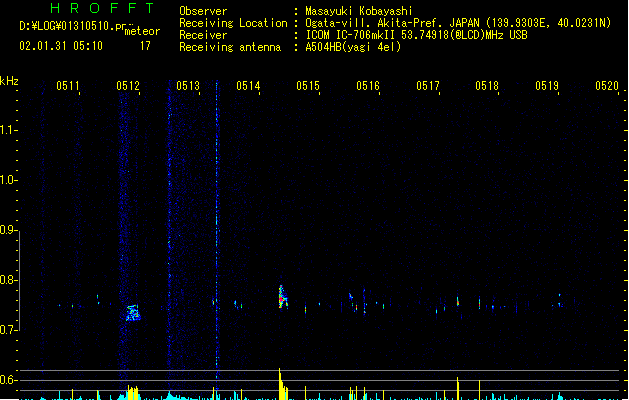
Task: Click the tallest yellow power spike after 0514
Action: point(280,384)
